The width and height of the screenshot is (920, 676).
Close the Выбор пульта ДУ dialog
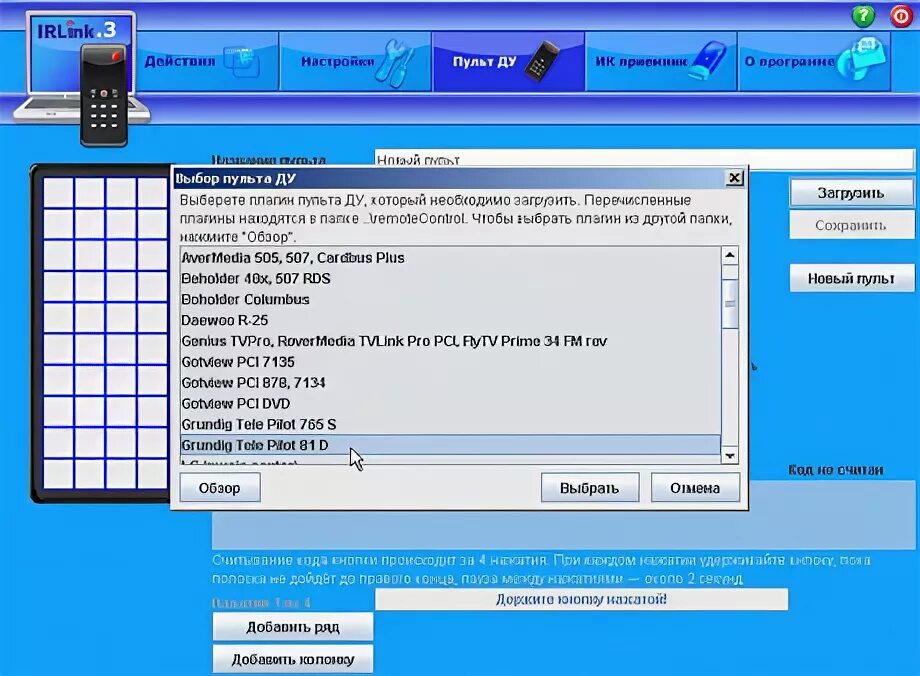click(735, 178)
